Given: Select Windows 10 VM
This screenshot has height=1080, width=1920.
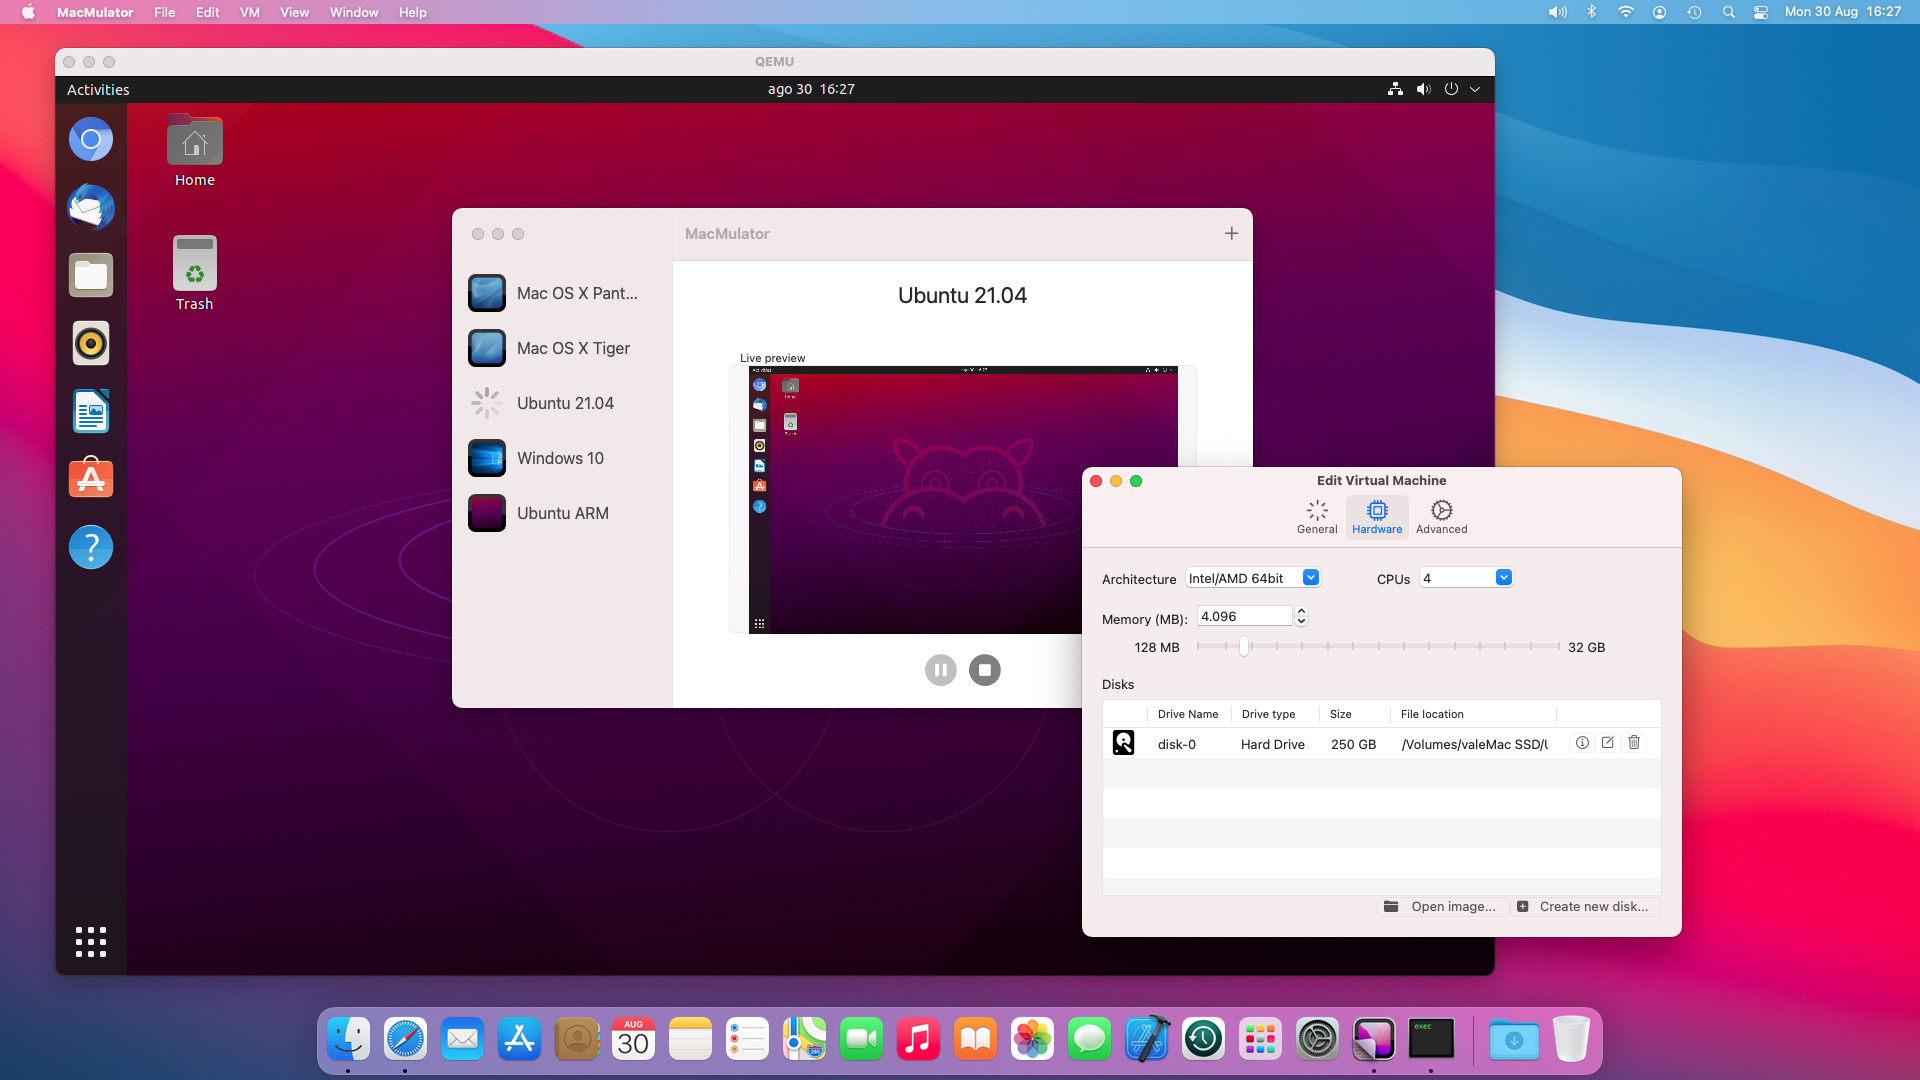Looking at the screenshot, I should pyautogui.click(x=563, y=458).
